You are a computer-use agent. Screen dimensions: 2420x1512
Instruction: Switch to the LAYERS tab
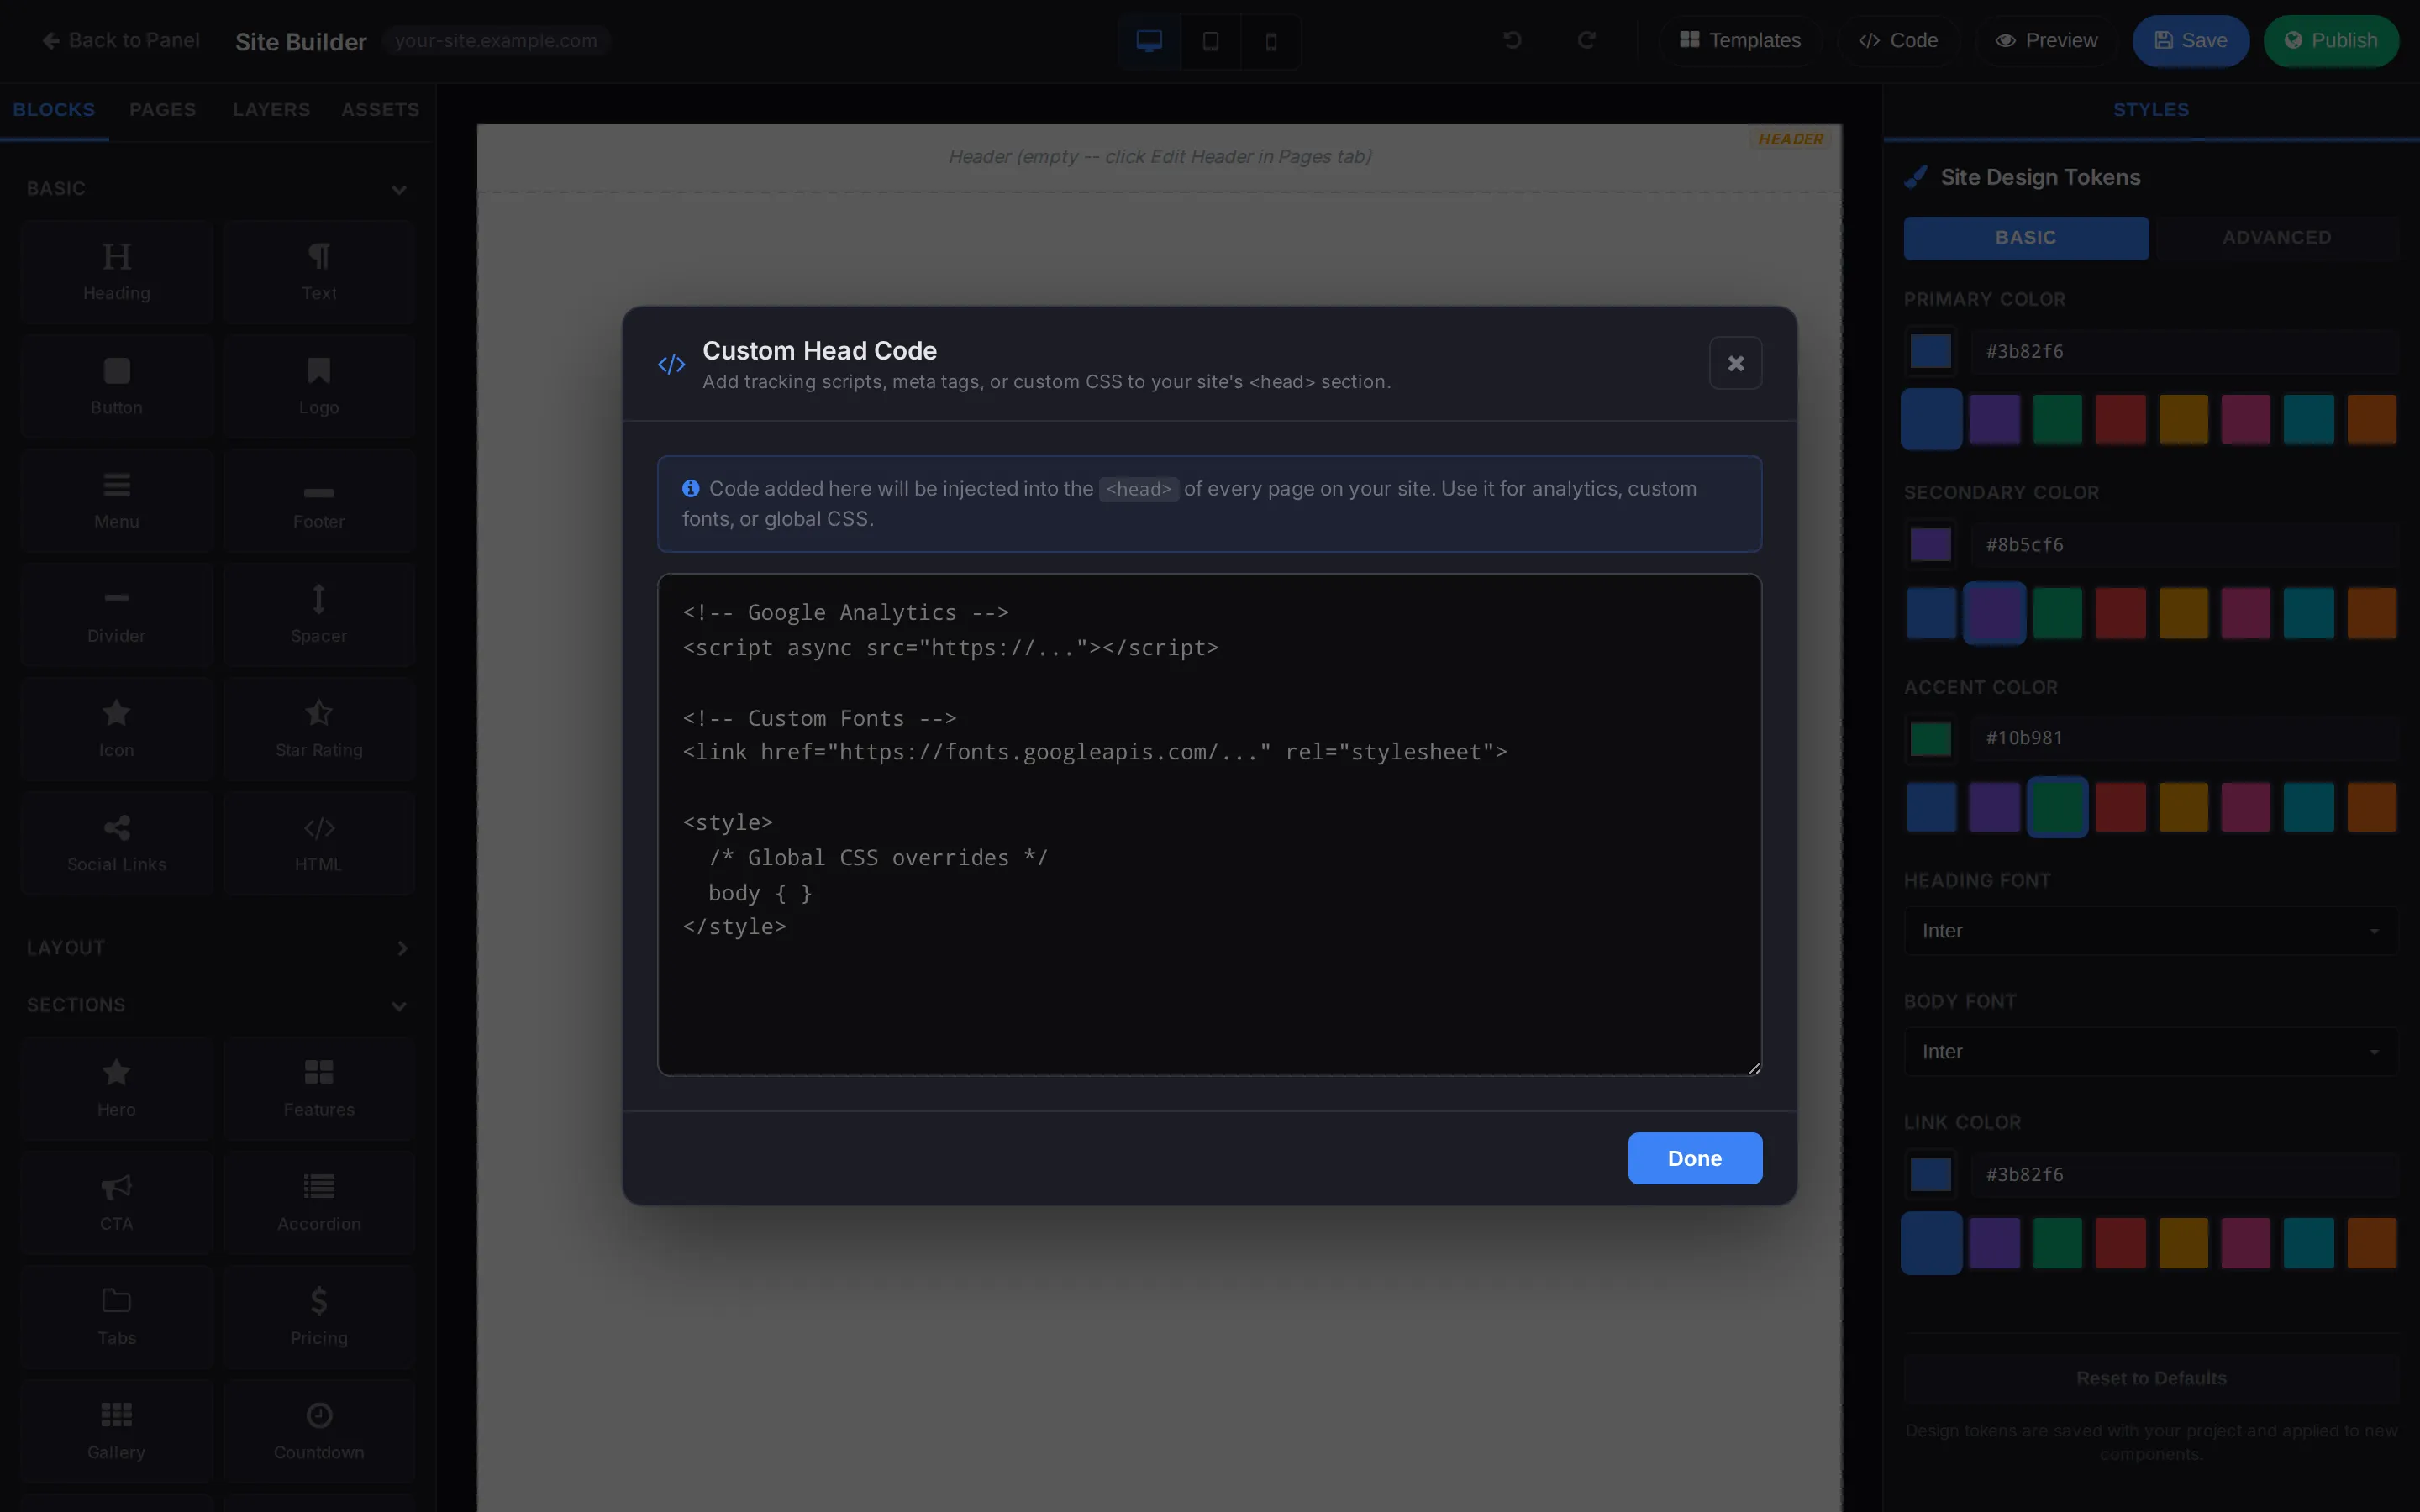(271, 110)
